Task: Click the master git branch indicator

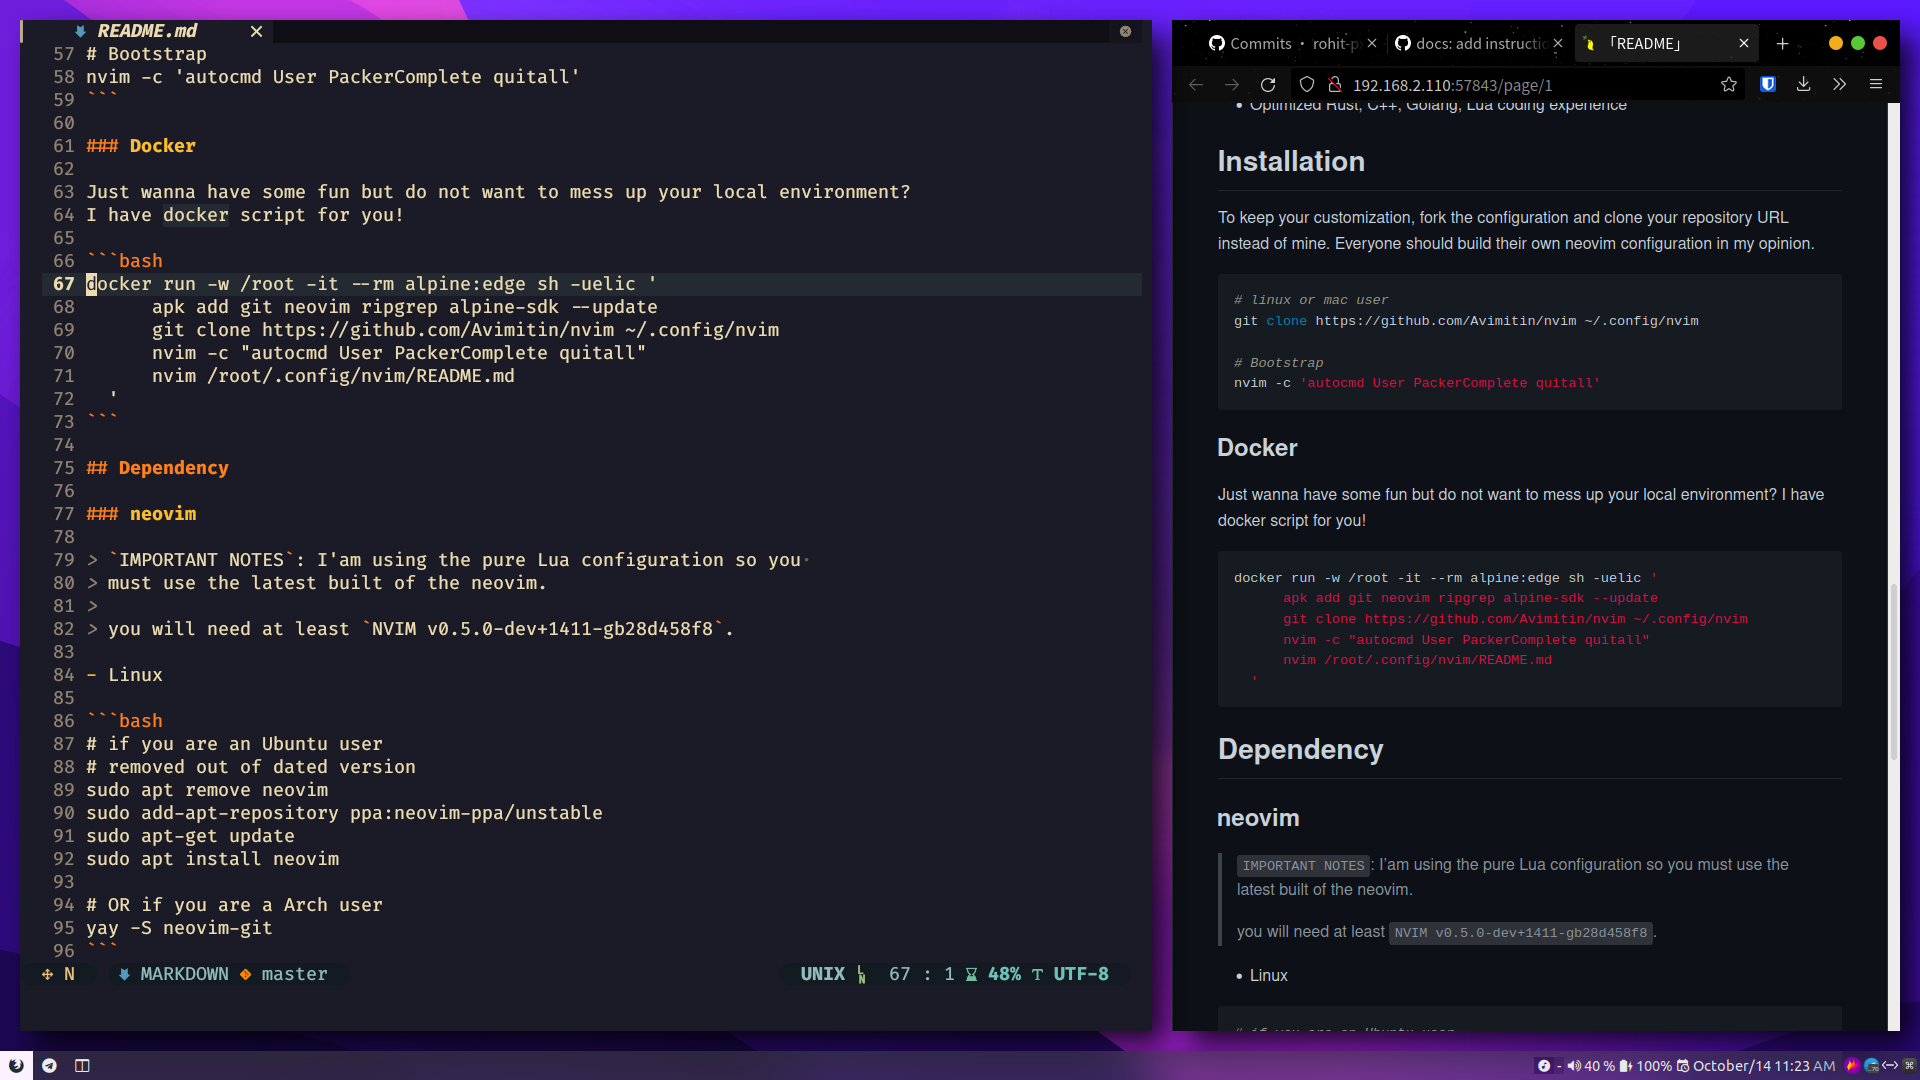Action: tap(294, 974)
